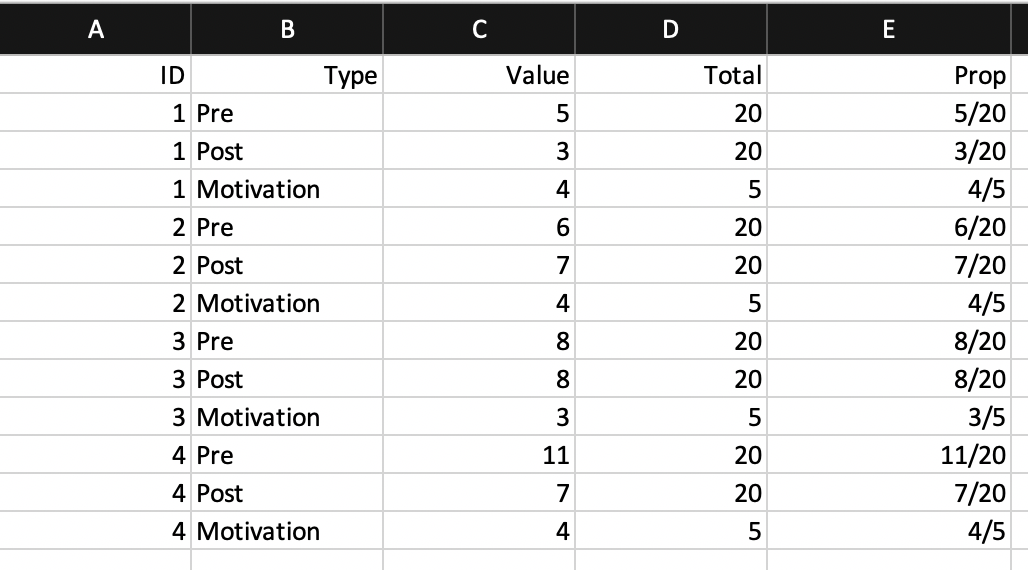Click the Type header cell
The width and height of the screenshot is (1028, 570).
[287, 75]
